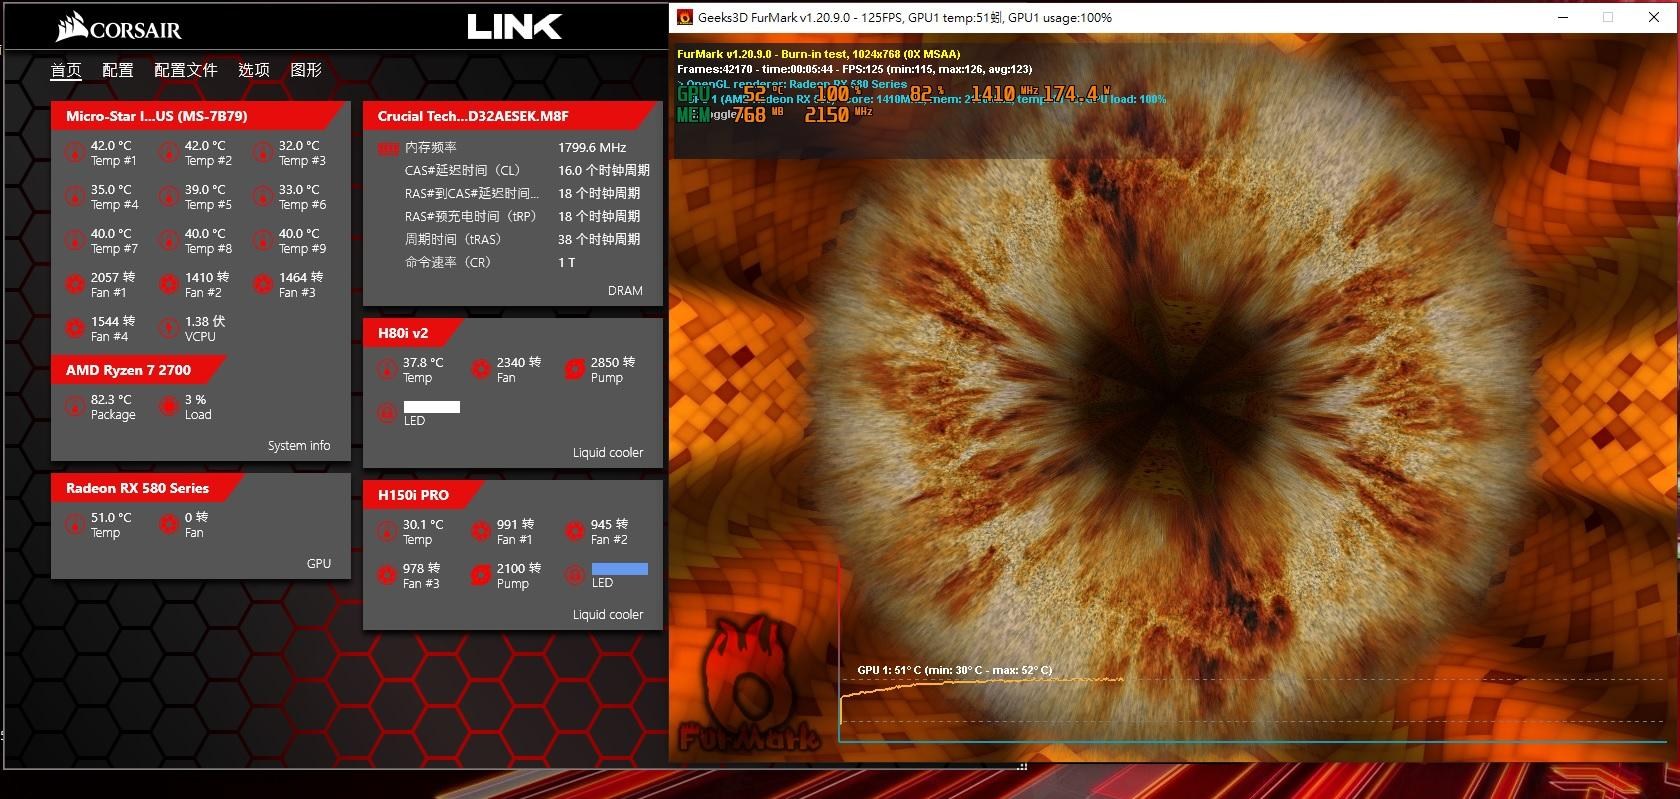Screen dimensions: 1680x799
Task: Click the CPU Load icon
Action: pyautogui.click(x=168, y=407)
